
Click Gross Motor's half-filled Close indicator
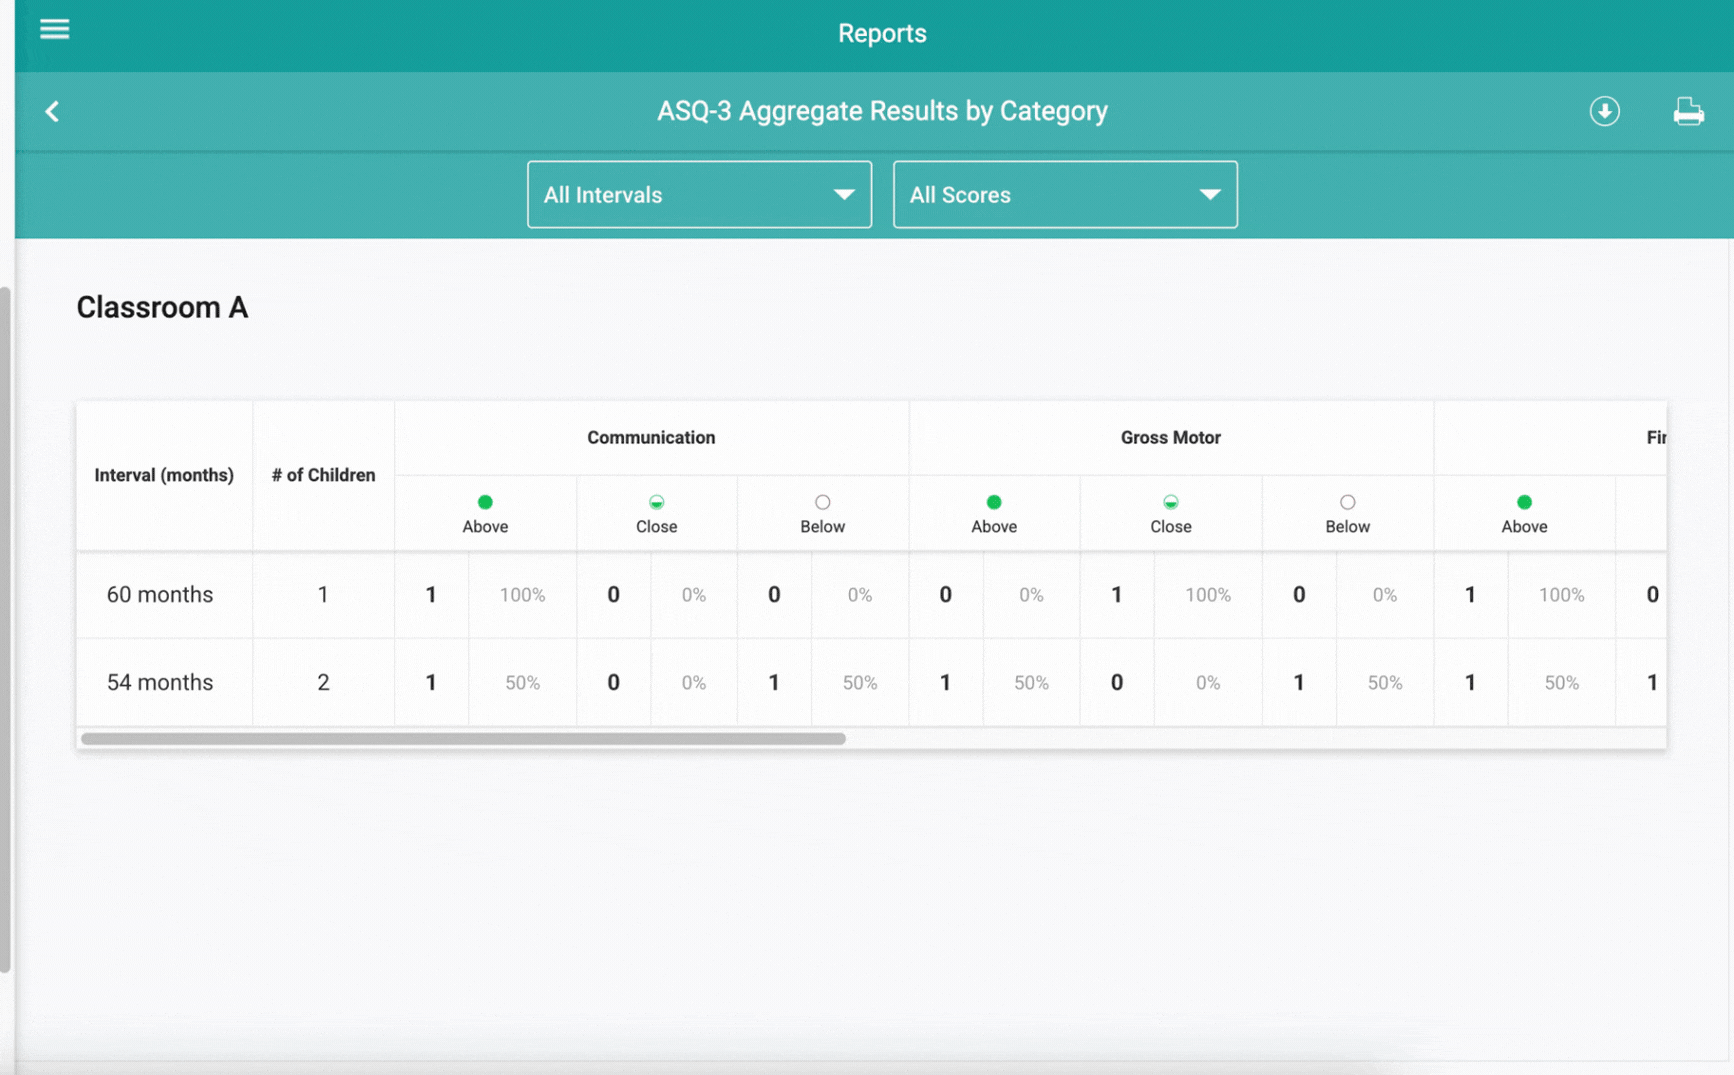tap(1170, 502)
